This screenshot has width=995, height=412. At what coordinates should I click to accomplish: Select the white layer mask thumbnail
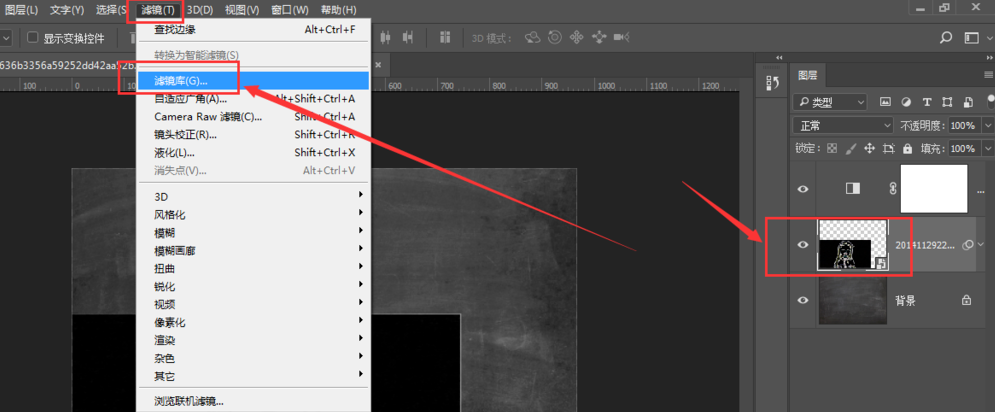click(934, 189)
